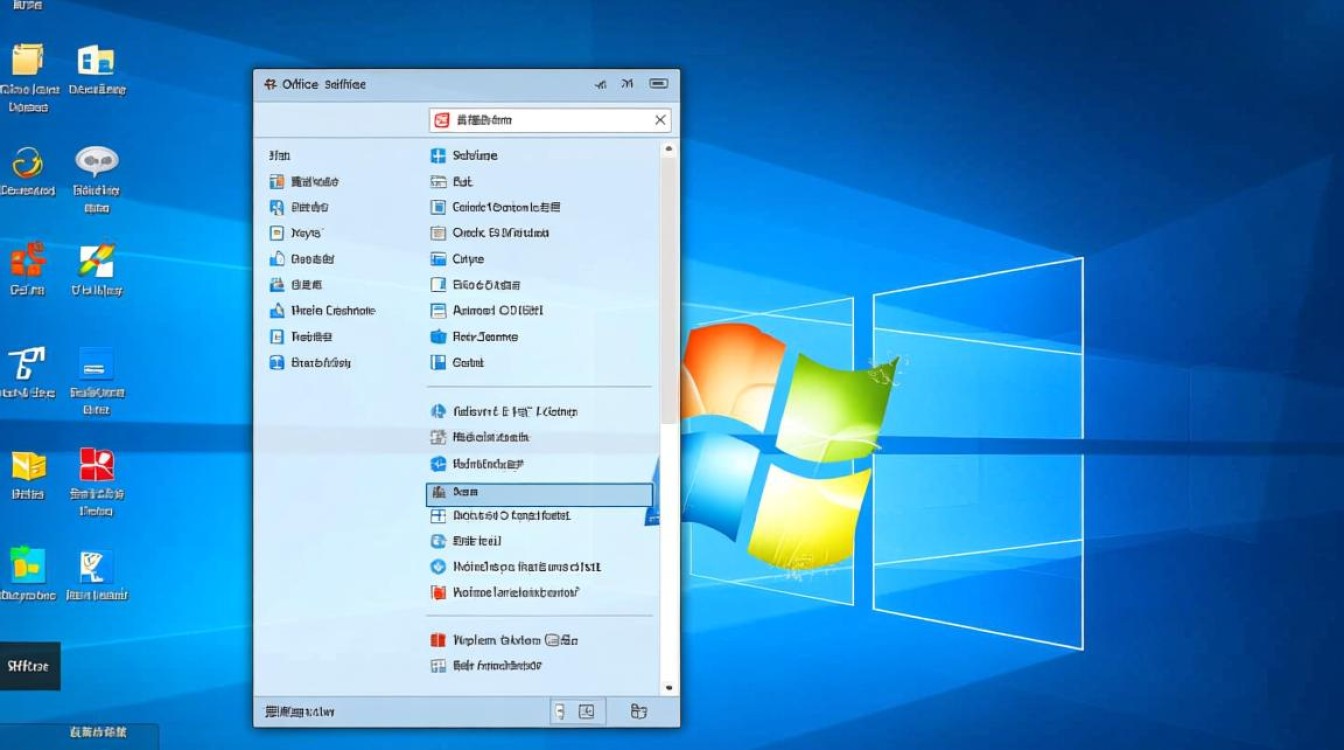Click the scrollbar down arrow in the Office window
The height and width of the screenshot is (750, 1344).
click(669, 688)
